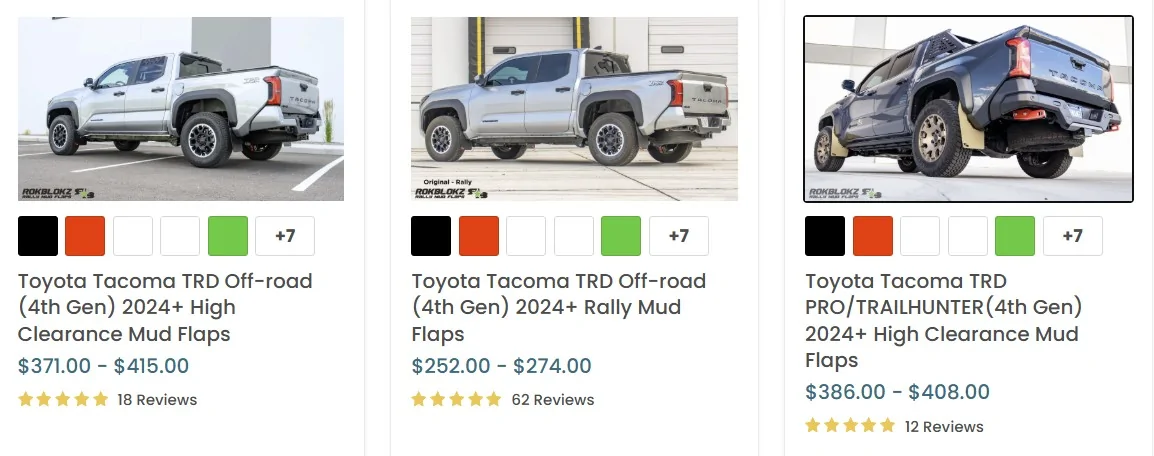Pick green swatch for Off-road High Clearance flaps
Image resolution: width=1154 pixels, height=456 pixels.
(x=228, y=236)
